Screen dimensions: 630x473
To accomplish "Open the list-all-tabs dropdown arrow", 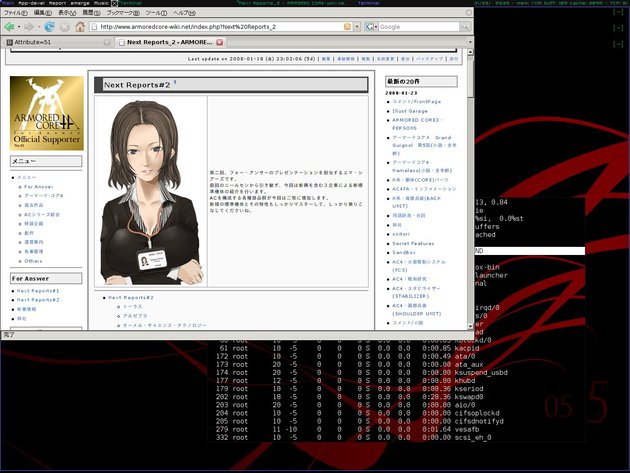I will tap(470, 42).
